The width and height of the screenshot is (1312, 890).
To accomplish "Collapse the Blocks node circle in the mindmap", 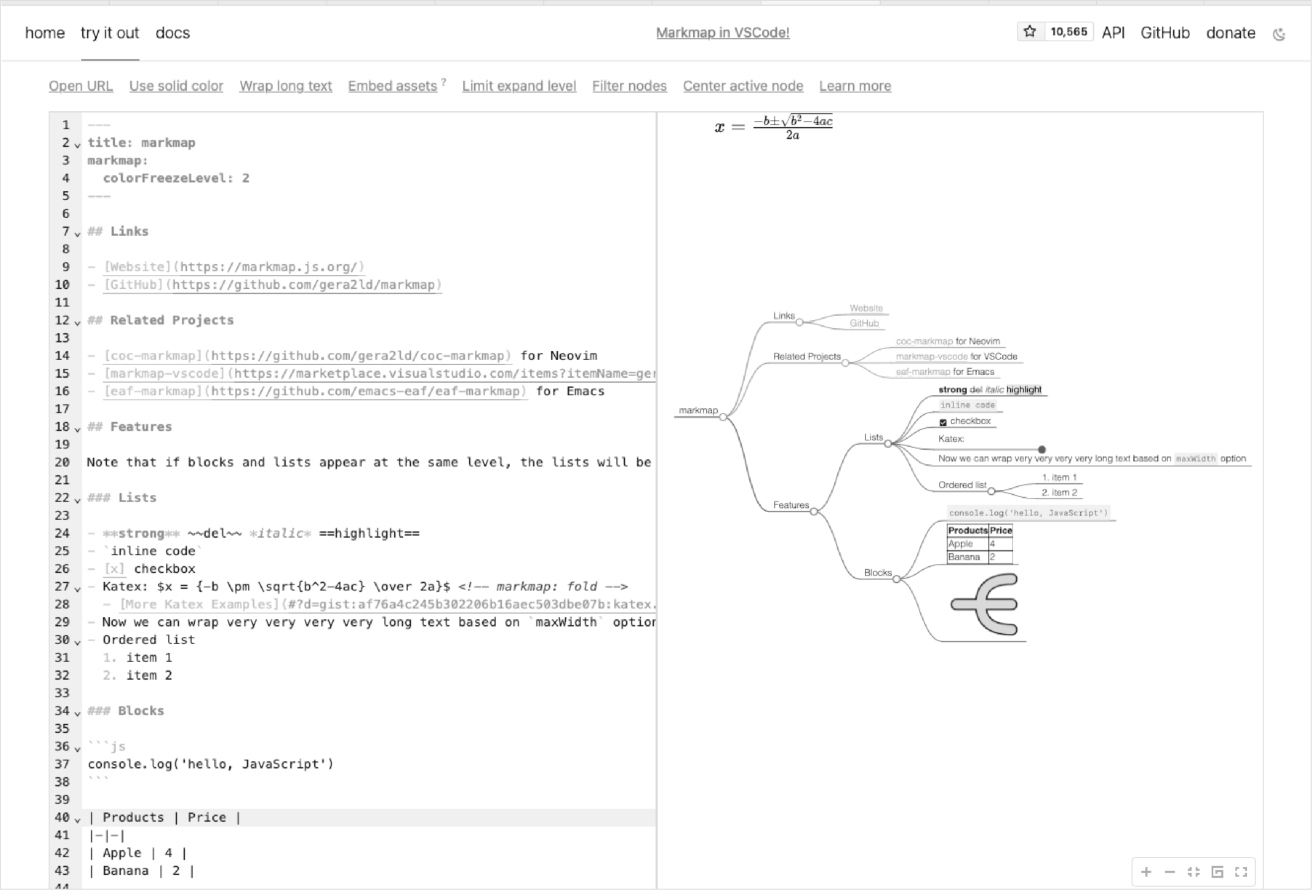I will tap(896, 579).
